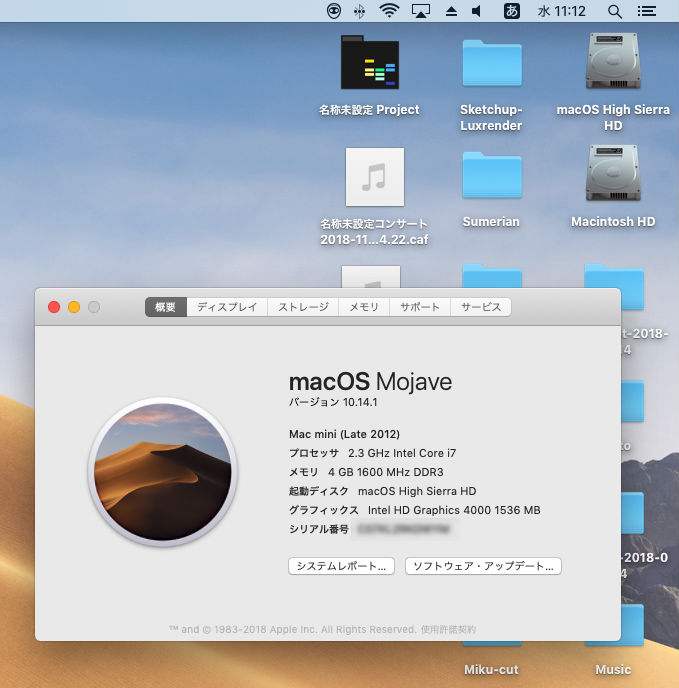Click the バージョン 10.14.1 text
The width and height of the screenshot is (679, 688).
coord(333,402)
